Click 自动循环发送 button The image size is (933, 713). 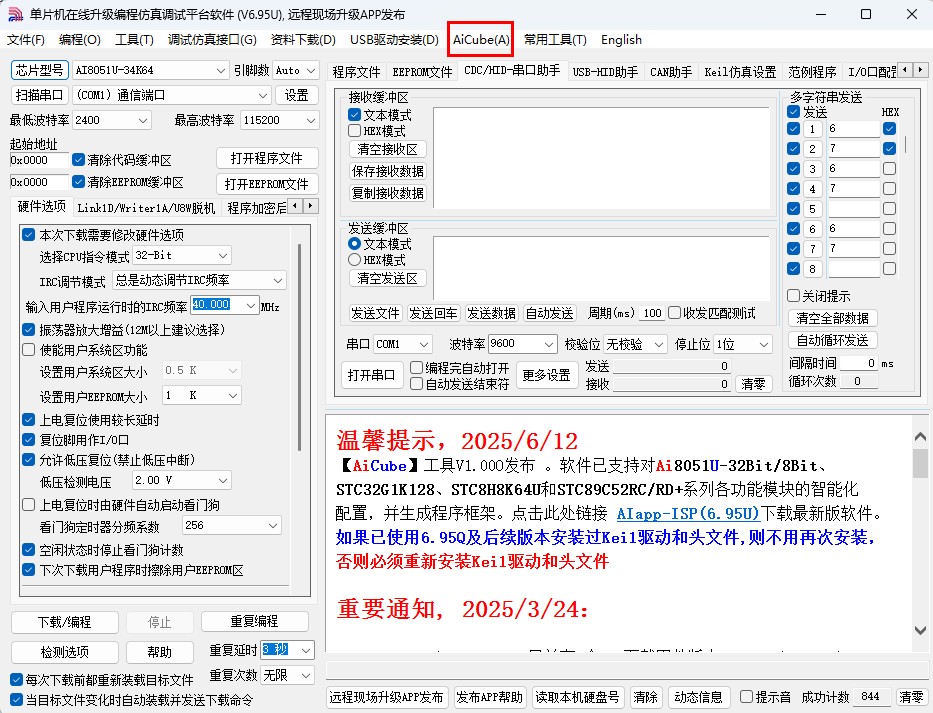click(832, 340)
